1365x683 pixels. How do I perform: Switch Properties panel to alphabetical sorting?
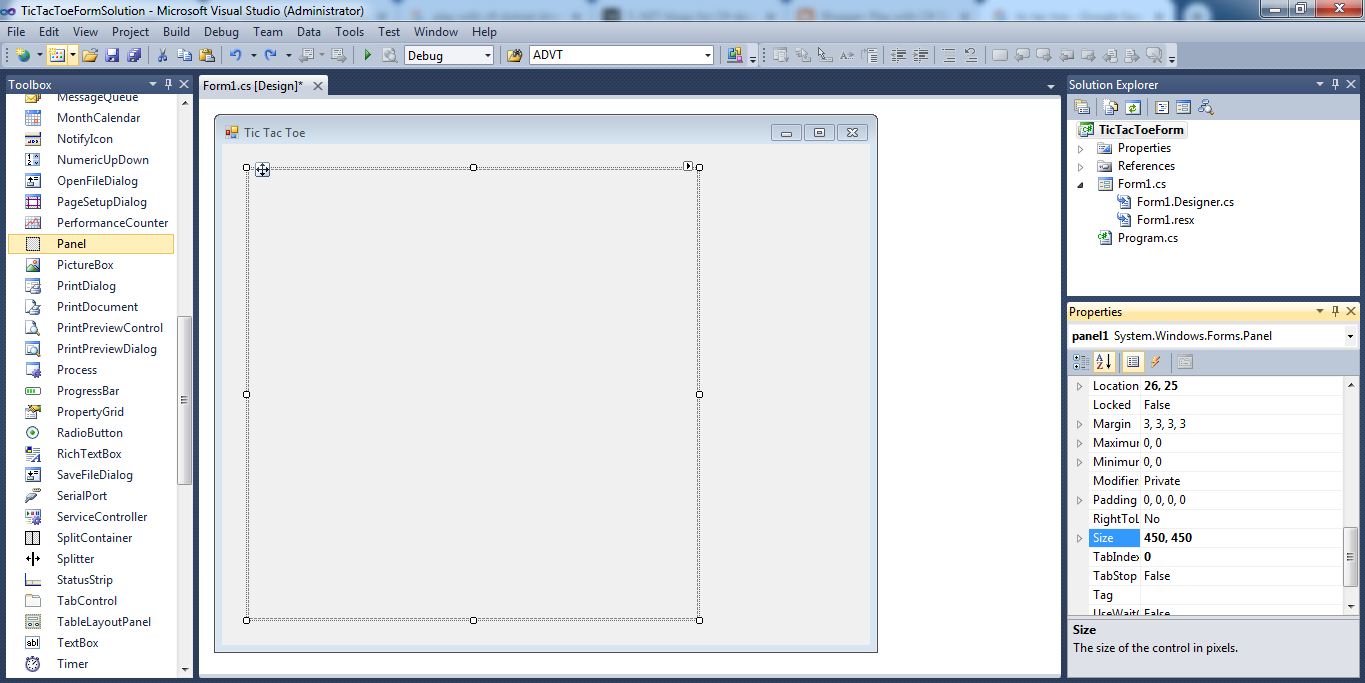1104,362
